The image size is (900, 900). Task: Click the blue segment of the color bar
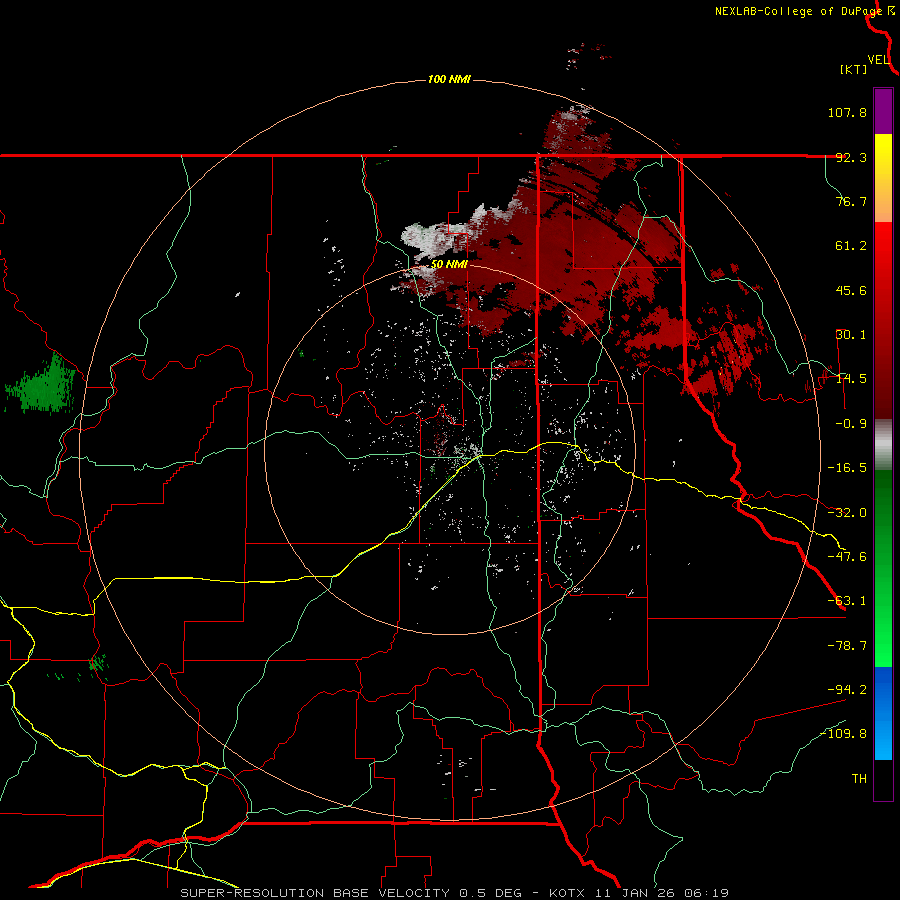(883, 713)
